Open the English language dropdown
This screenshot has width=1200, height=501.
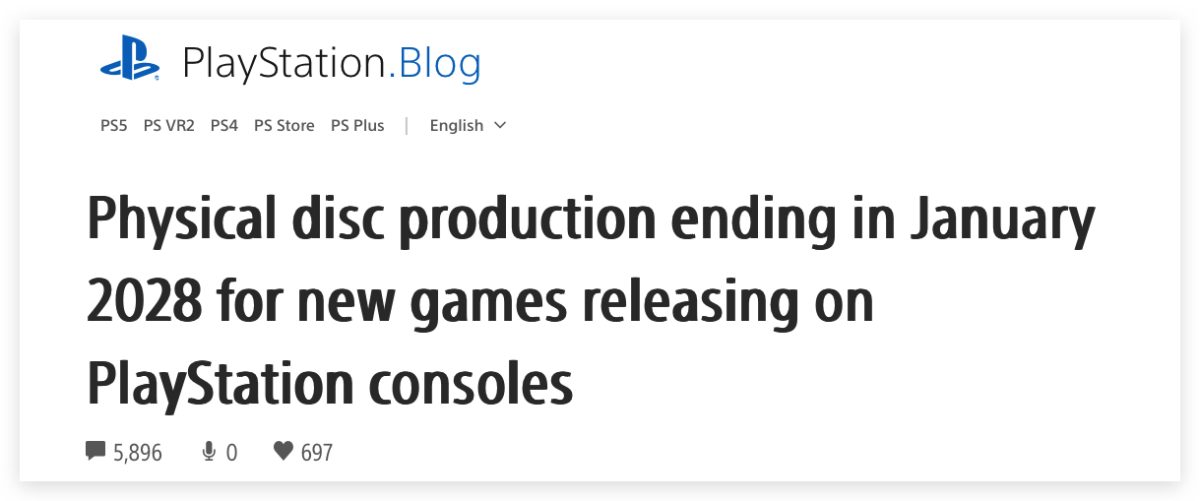468,126
